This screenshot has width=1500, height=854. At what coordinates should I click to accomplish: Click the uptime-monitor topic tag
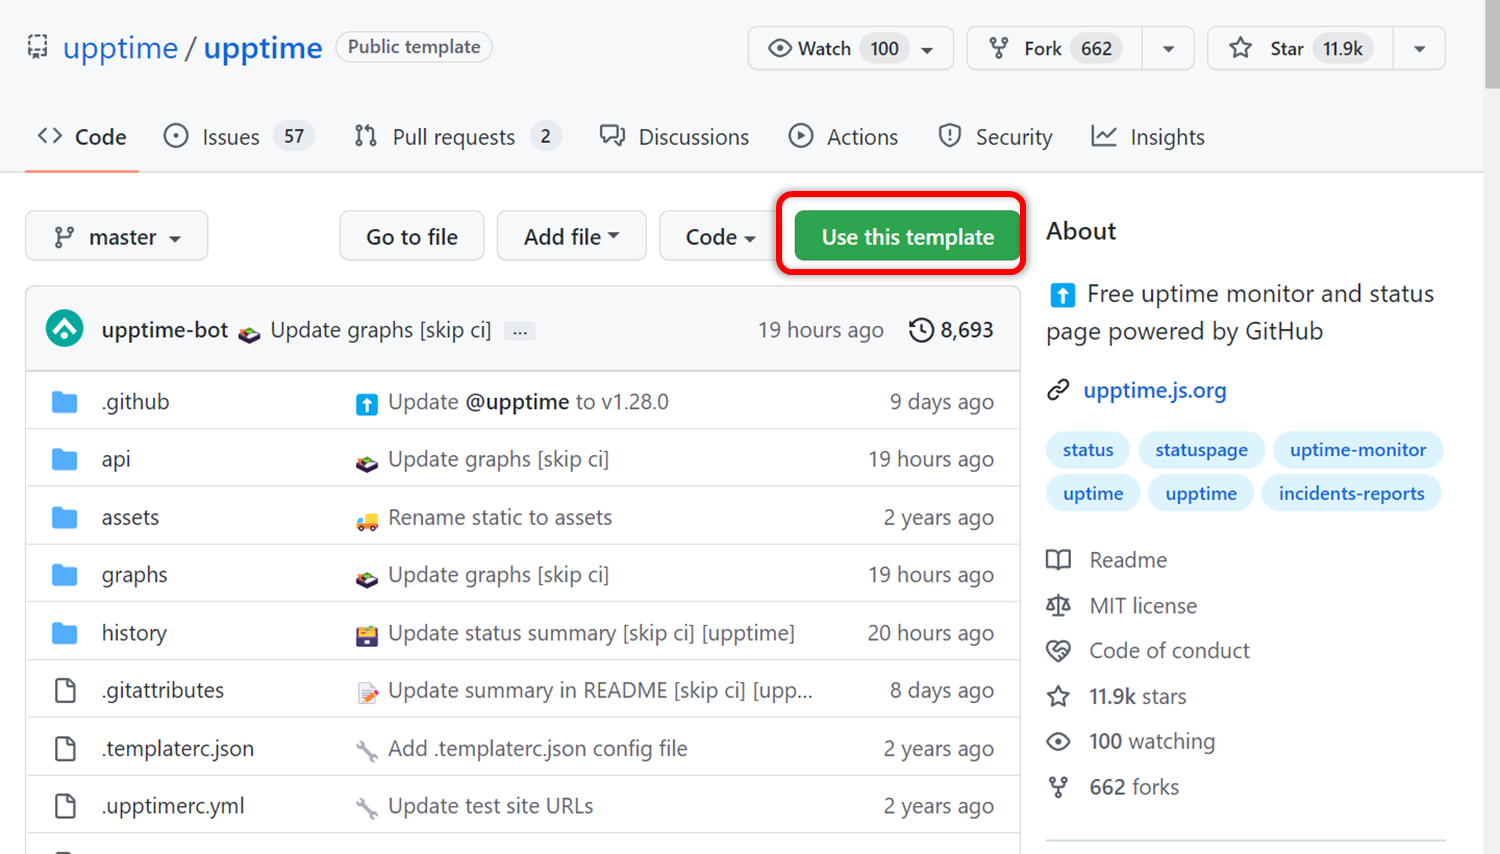tap(1358, 450)
